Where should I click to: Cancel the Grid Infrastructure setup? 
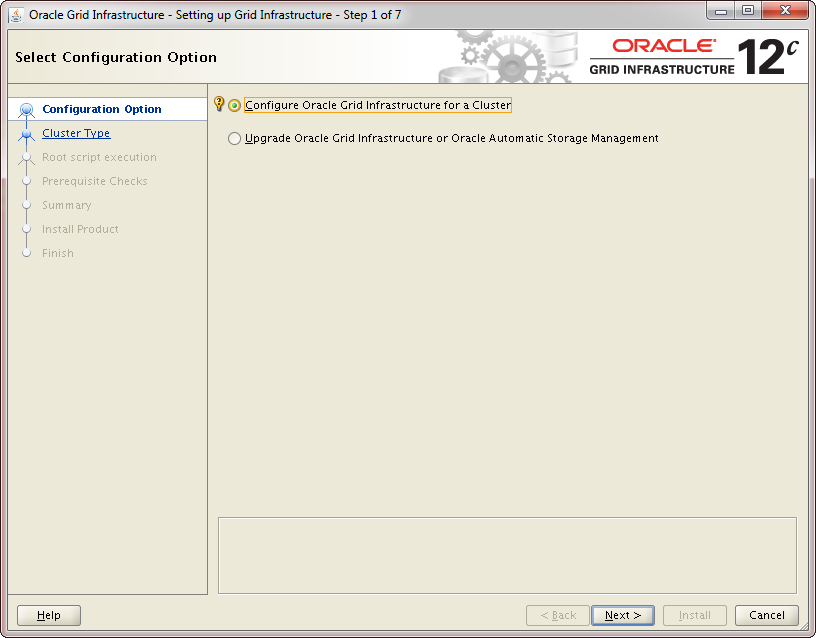[x=766, y=615]
